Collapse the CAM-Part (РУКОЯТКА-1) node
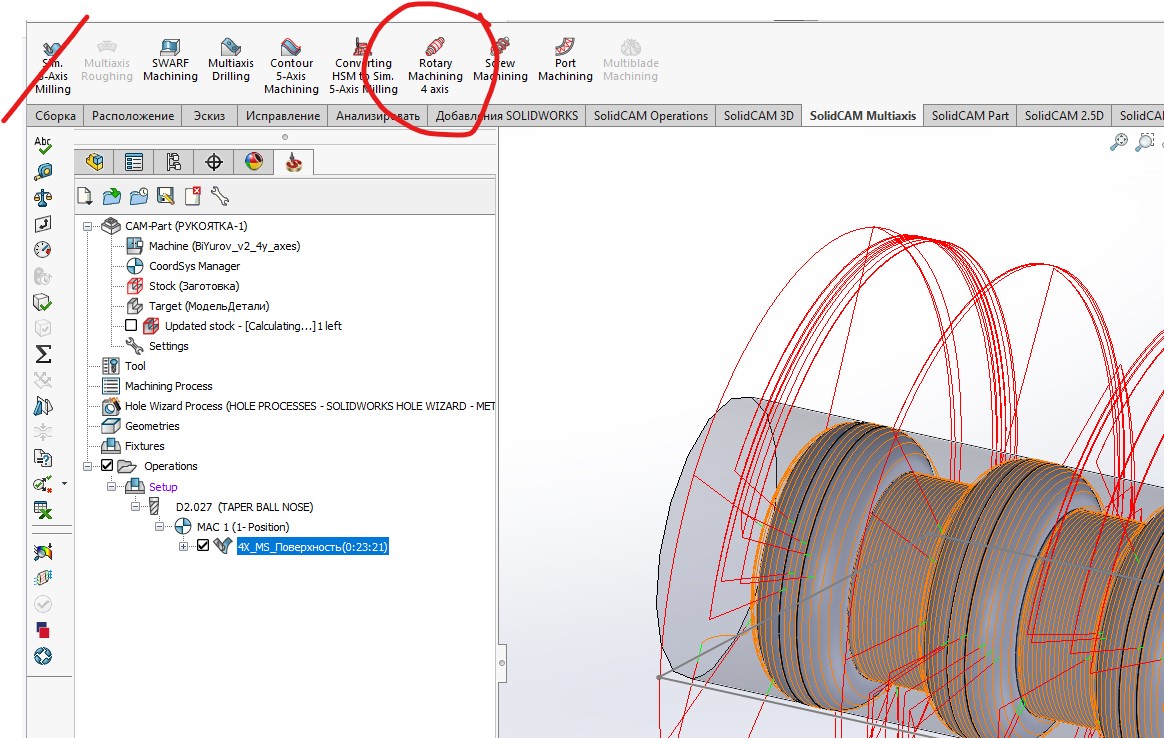The height and width of the screenshot is (738, 1164). coord(87,226)
